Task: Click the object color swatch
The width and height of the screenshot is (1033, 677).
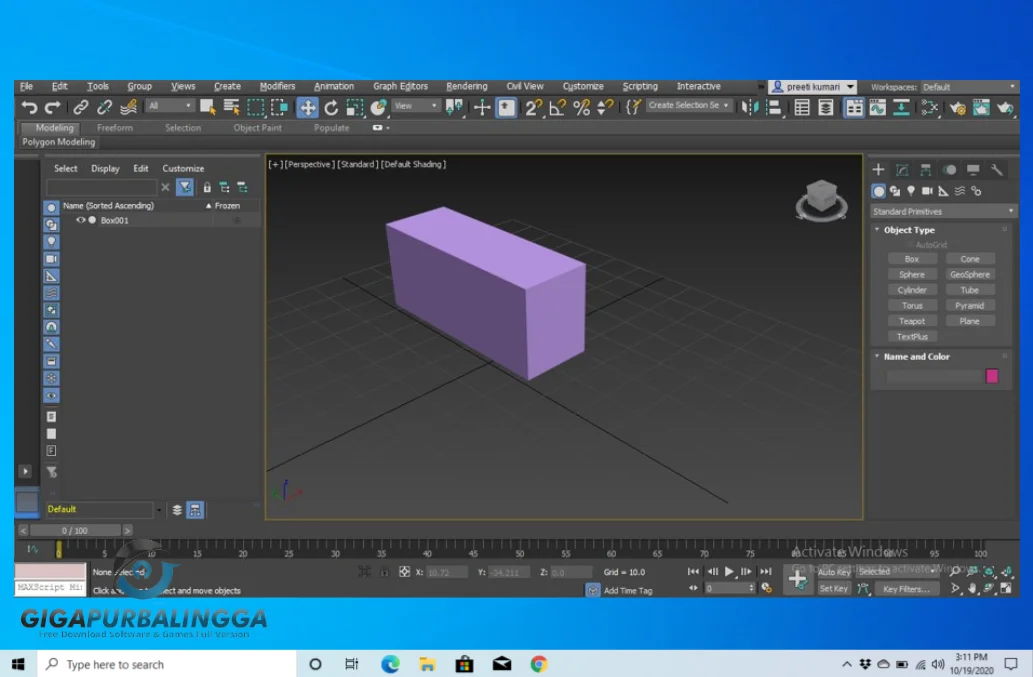Action: pos(991,375)
